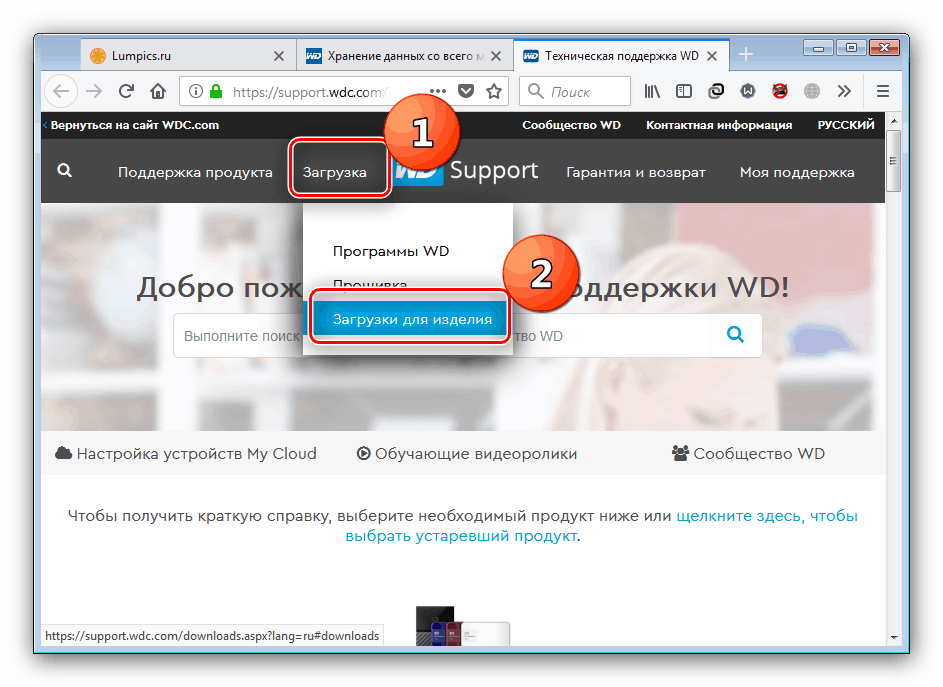Open the Моя поддержка menu
This screenshot has height=687, width=943.
click(797, 172)
